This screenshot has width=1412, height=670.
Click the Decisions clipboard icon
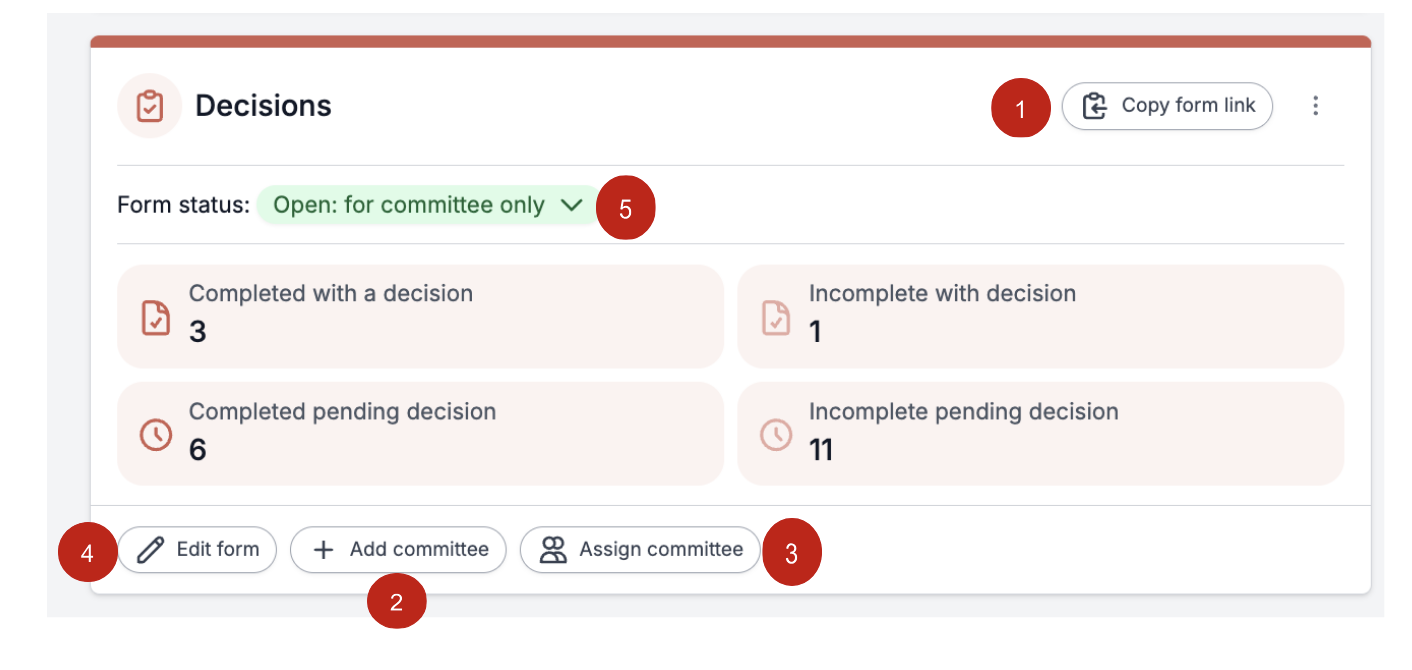[x=150, y=106]
